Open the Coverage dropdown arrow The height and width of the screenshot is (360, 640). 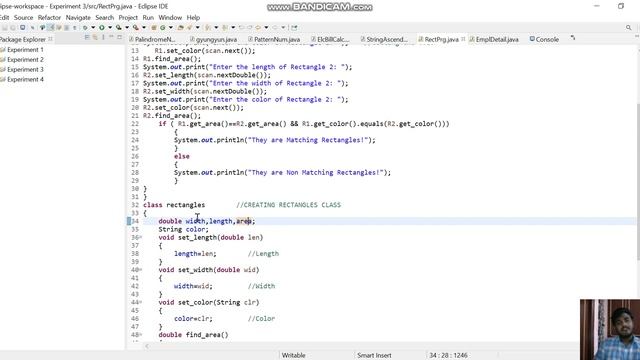[x=127, y=28]
